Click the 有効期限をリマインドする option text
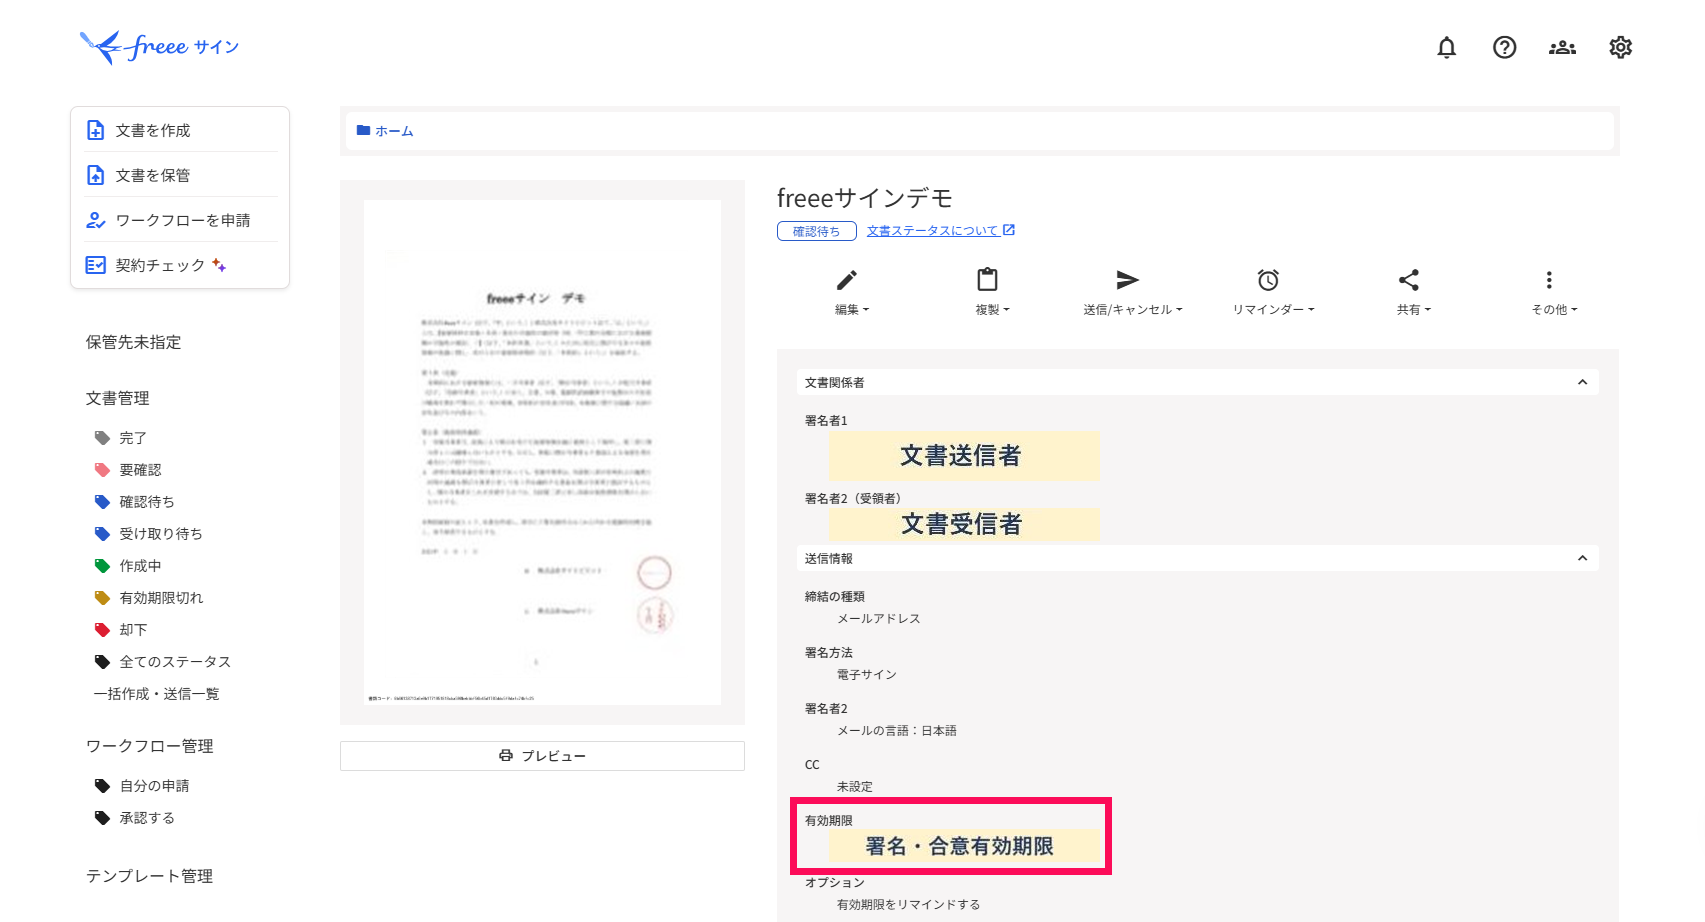Viewport: 1705px width, 922px height. (908, 904)
